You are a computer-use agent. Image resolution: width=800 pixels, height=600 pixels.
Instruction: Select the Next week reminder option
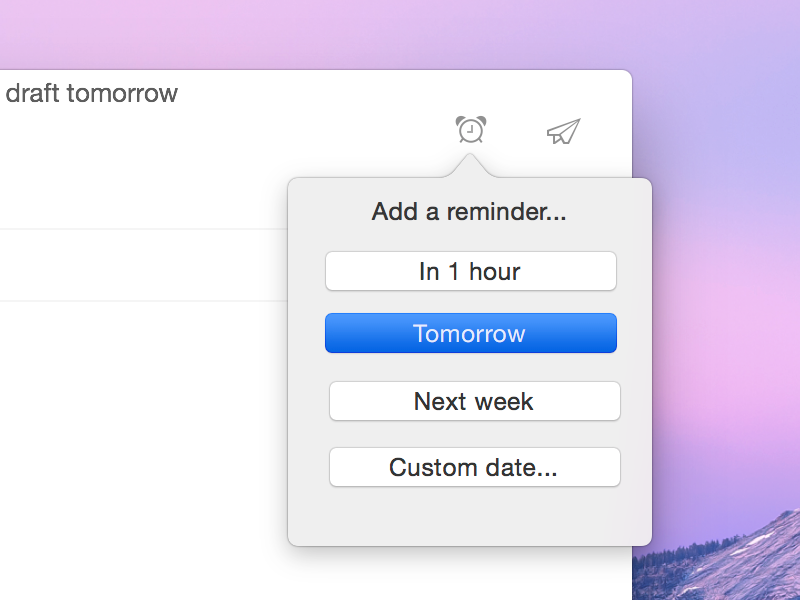[474, 401]
